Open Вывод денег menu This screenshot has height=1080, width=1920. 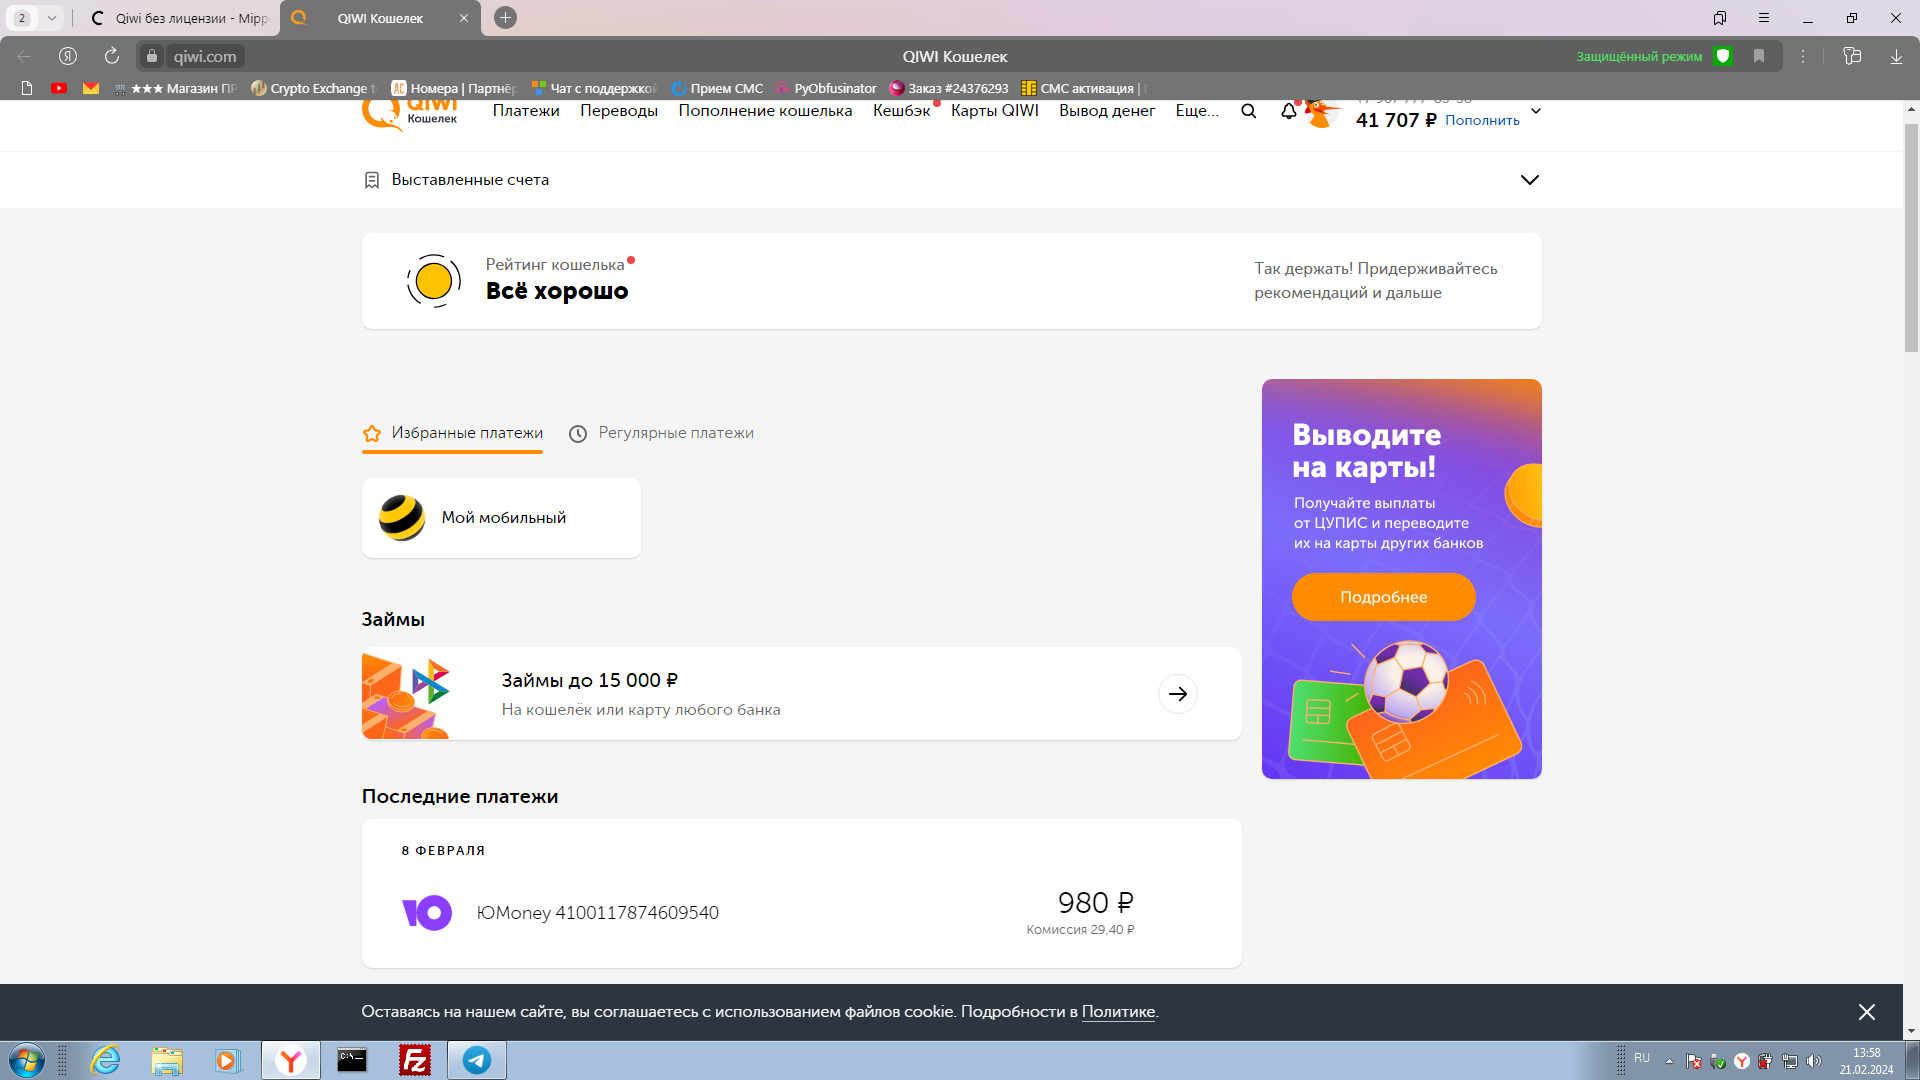(1107, 111)
